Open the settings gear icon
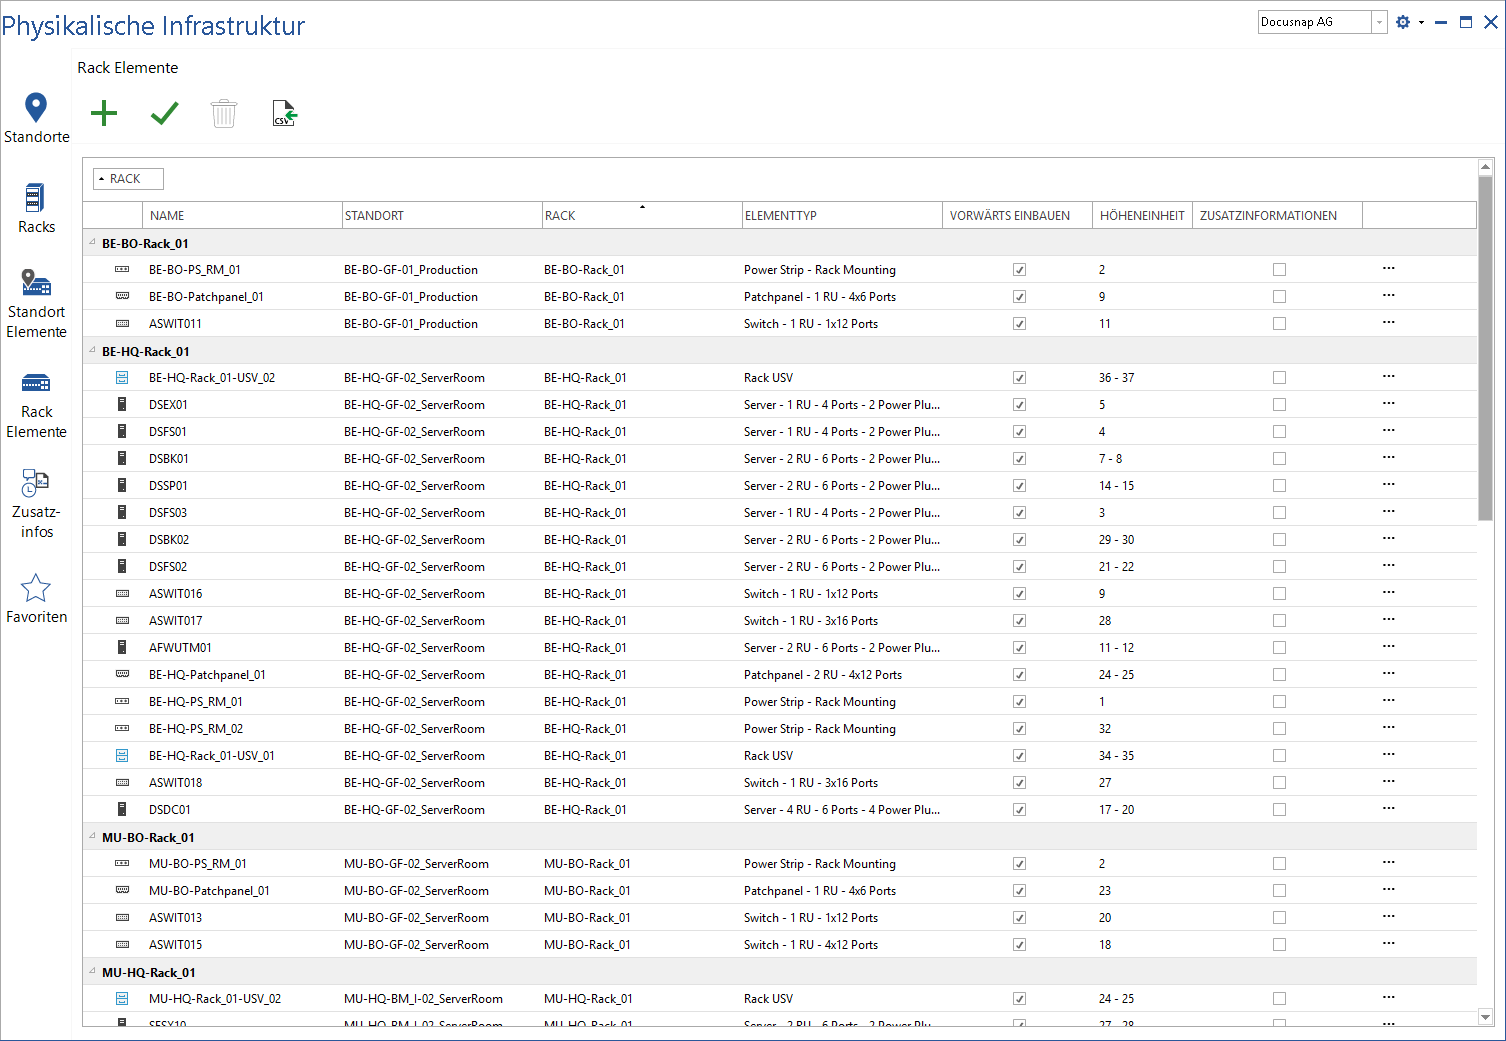This screenshot has height=1041, width=1506. point(1403,22)
